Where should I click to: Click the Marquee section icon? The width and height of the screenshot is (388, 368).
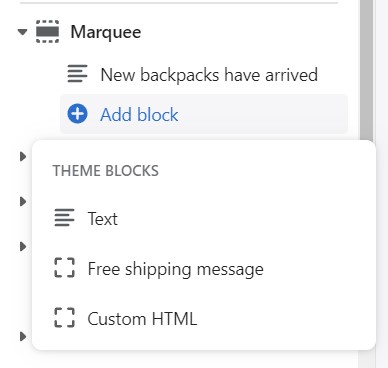coord(47,32)
